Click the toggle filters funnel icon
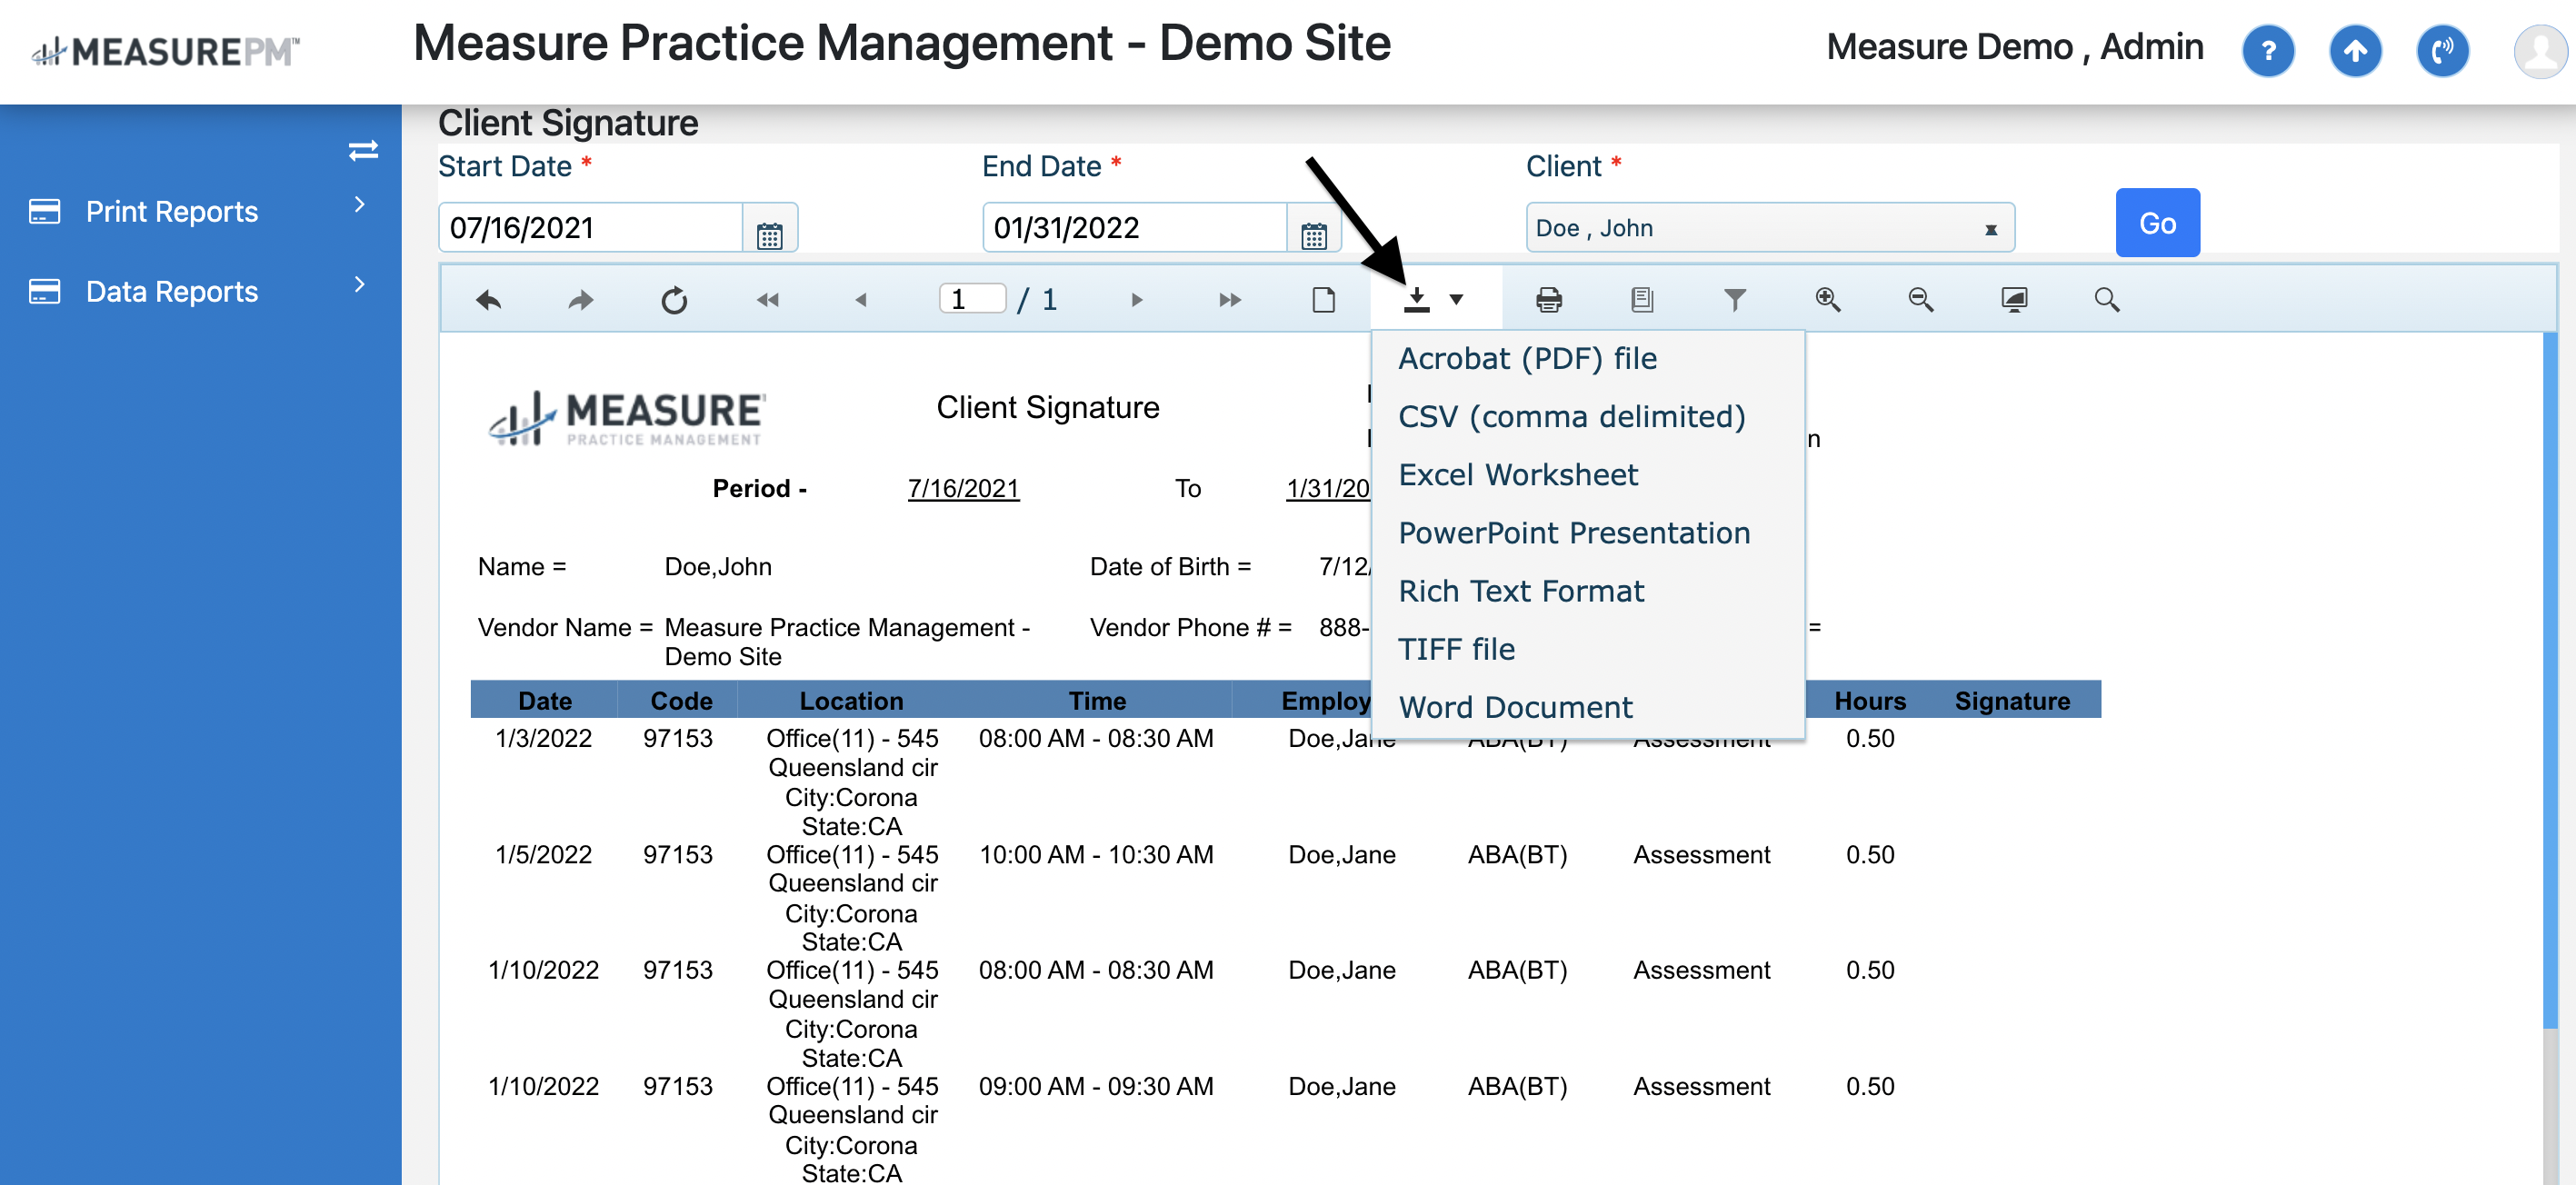Screen dimensions: 2576x1185 point(1734,300)
